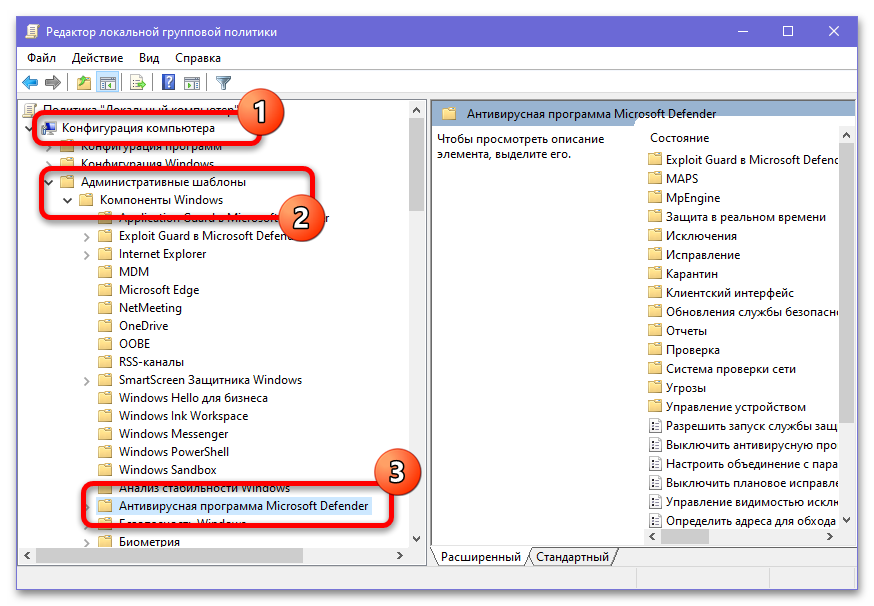The width and height of the screenshot is (874, 606).
Task: Click the Export list toolbar icon
Action: point(137,83)
